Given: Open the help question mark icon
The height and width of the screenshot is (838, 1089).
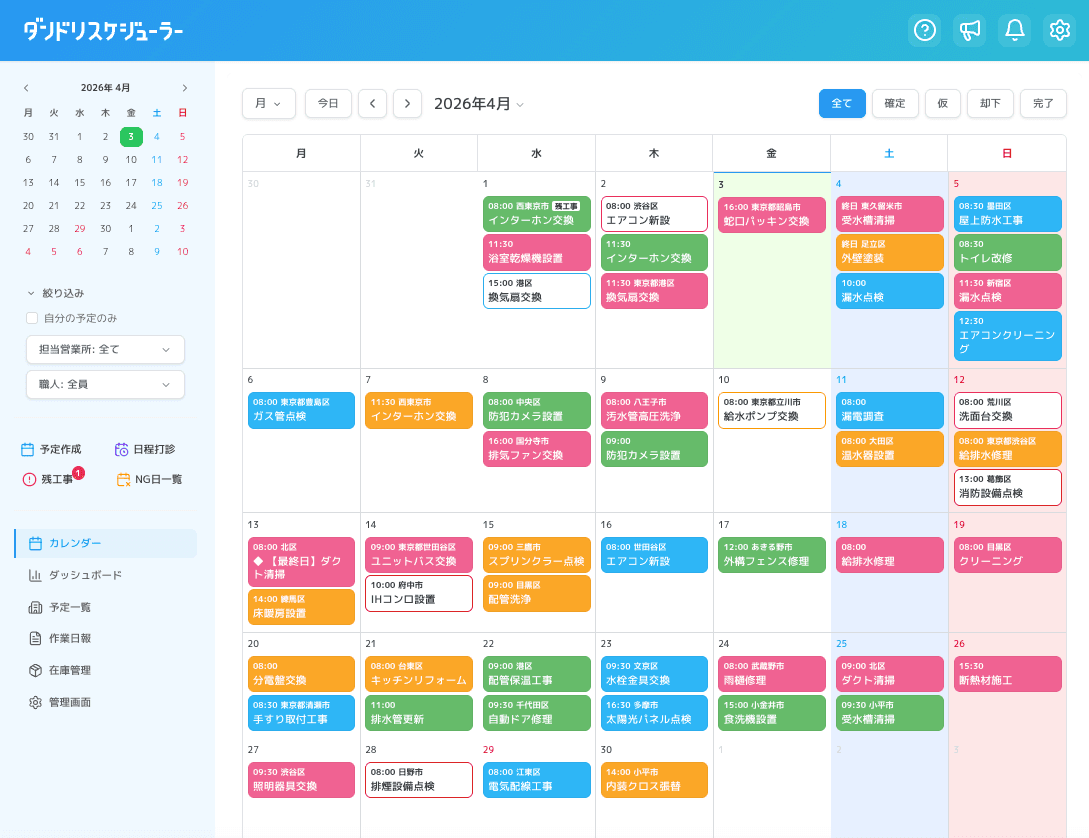Looking at the screenshot, I should [x=924, y=30].
